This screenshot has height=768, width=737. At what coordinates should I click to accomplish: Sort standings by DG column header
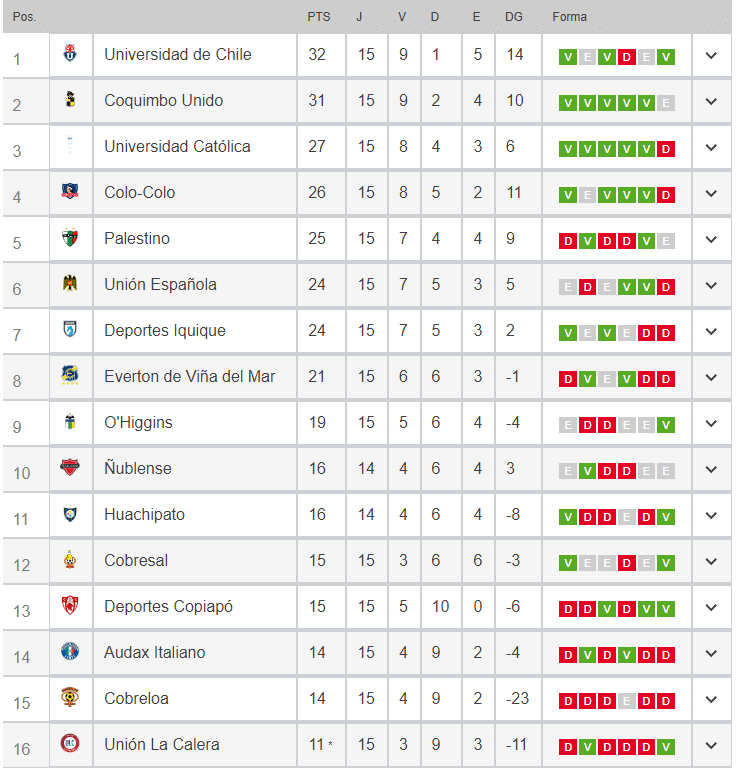[514, 17]
